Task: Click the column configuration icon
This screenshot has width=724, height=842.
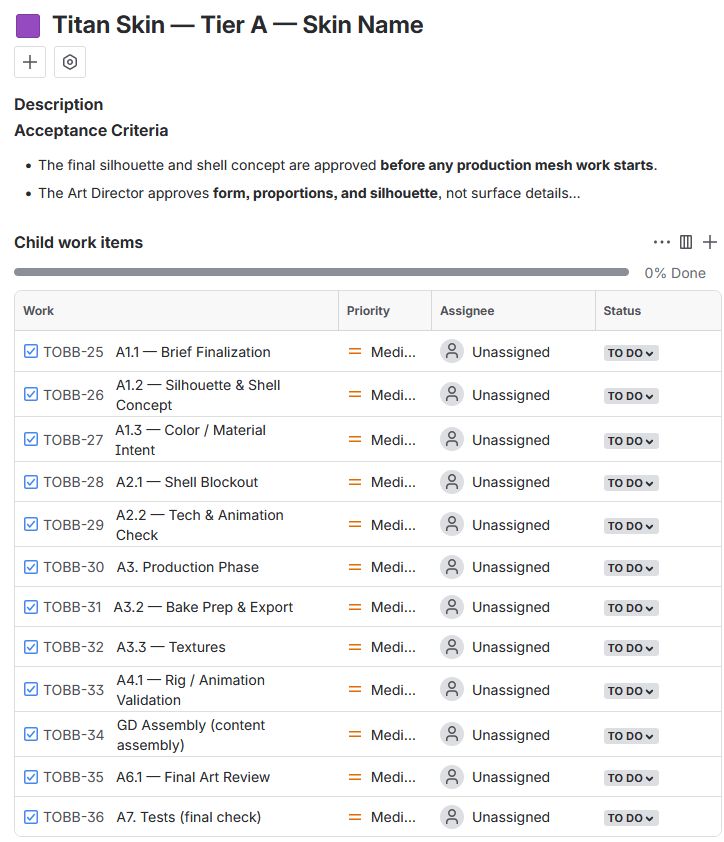Action: click(x=686, y=242)
